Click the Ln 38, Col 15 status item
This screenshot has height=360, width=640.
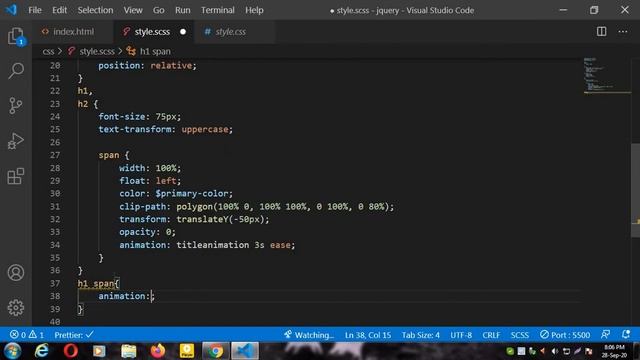[368, 335]
